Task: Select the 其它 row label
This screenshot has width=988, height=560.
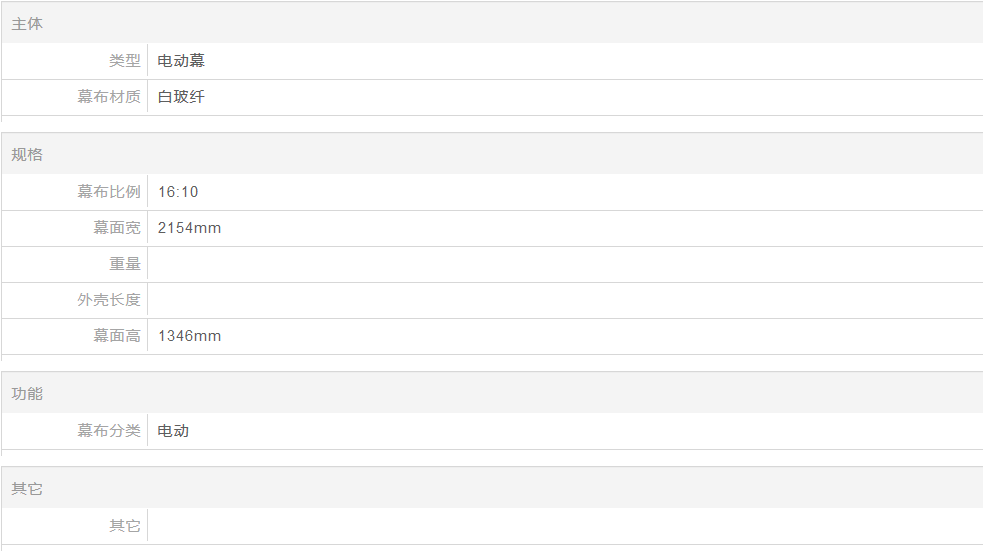Action: tap(125, 525)
